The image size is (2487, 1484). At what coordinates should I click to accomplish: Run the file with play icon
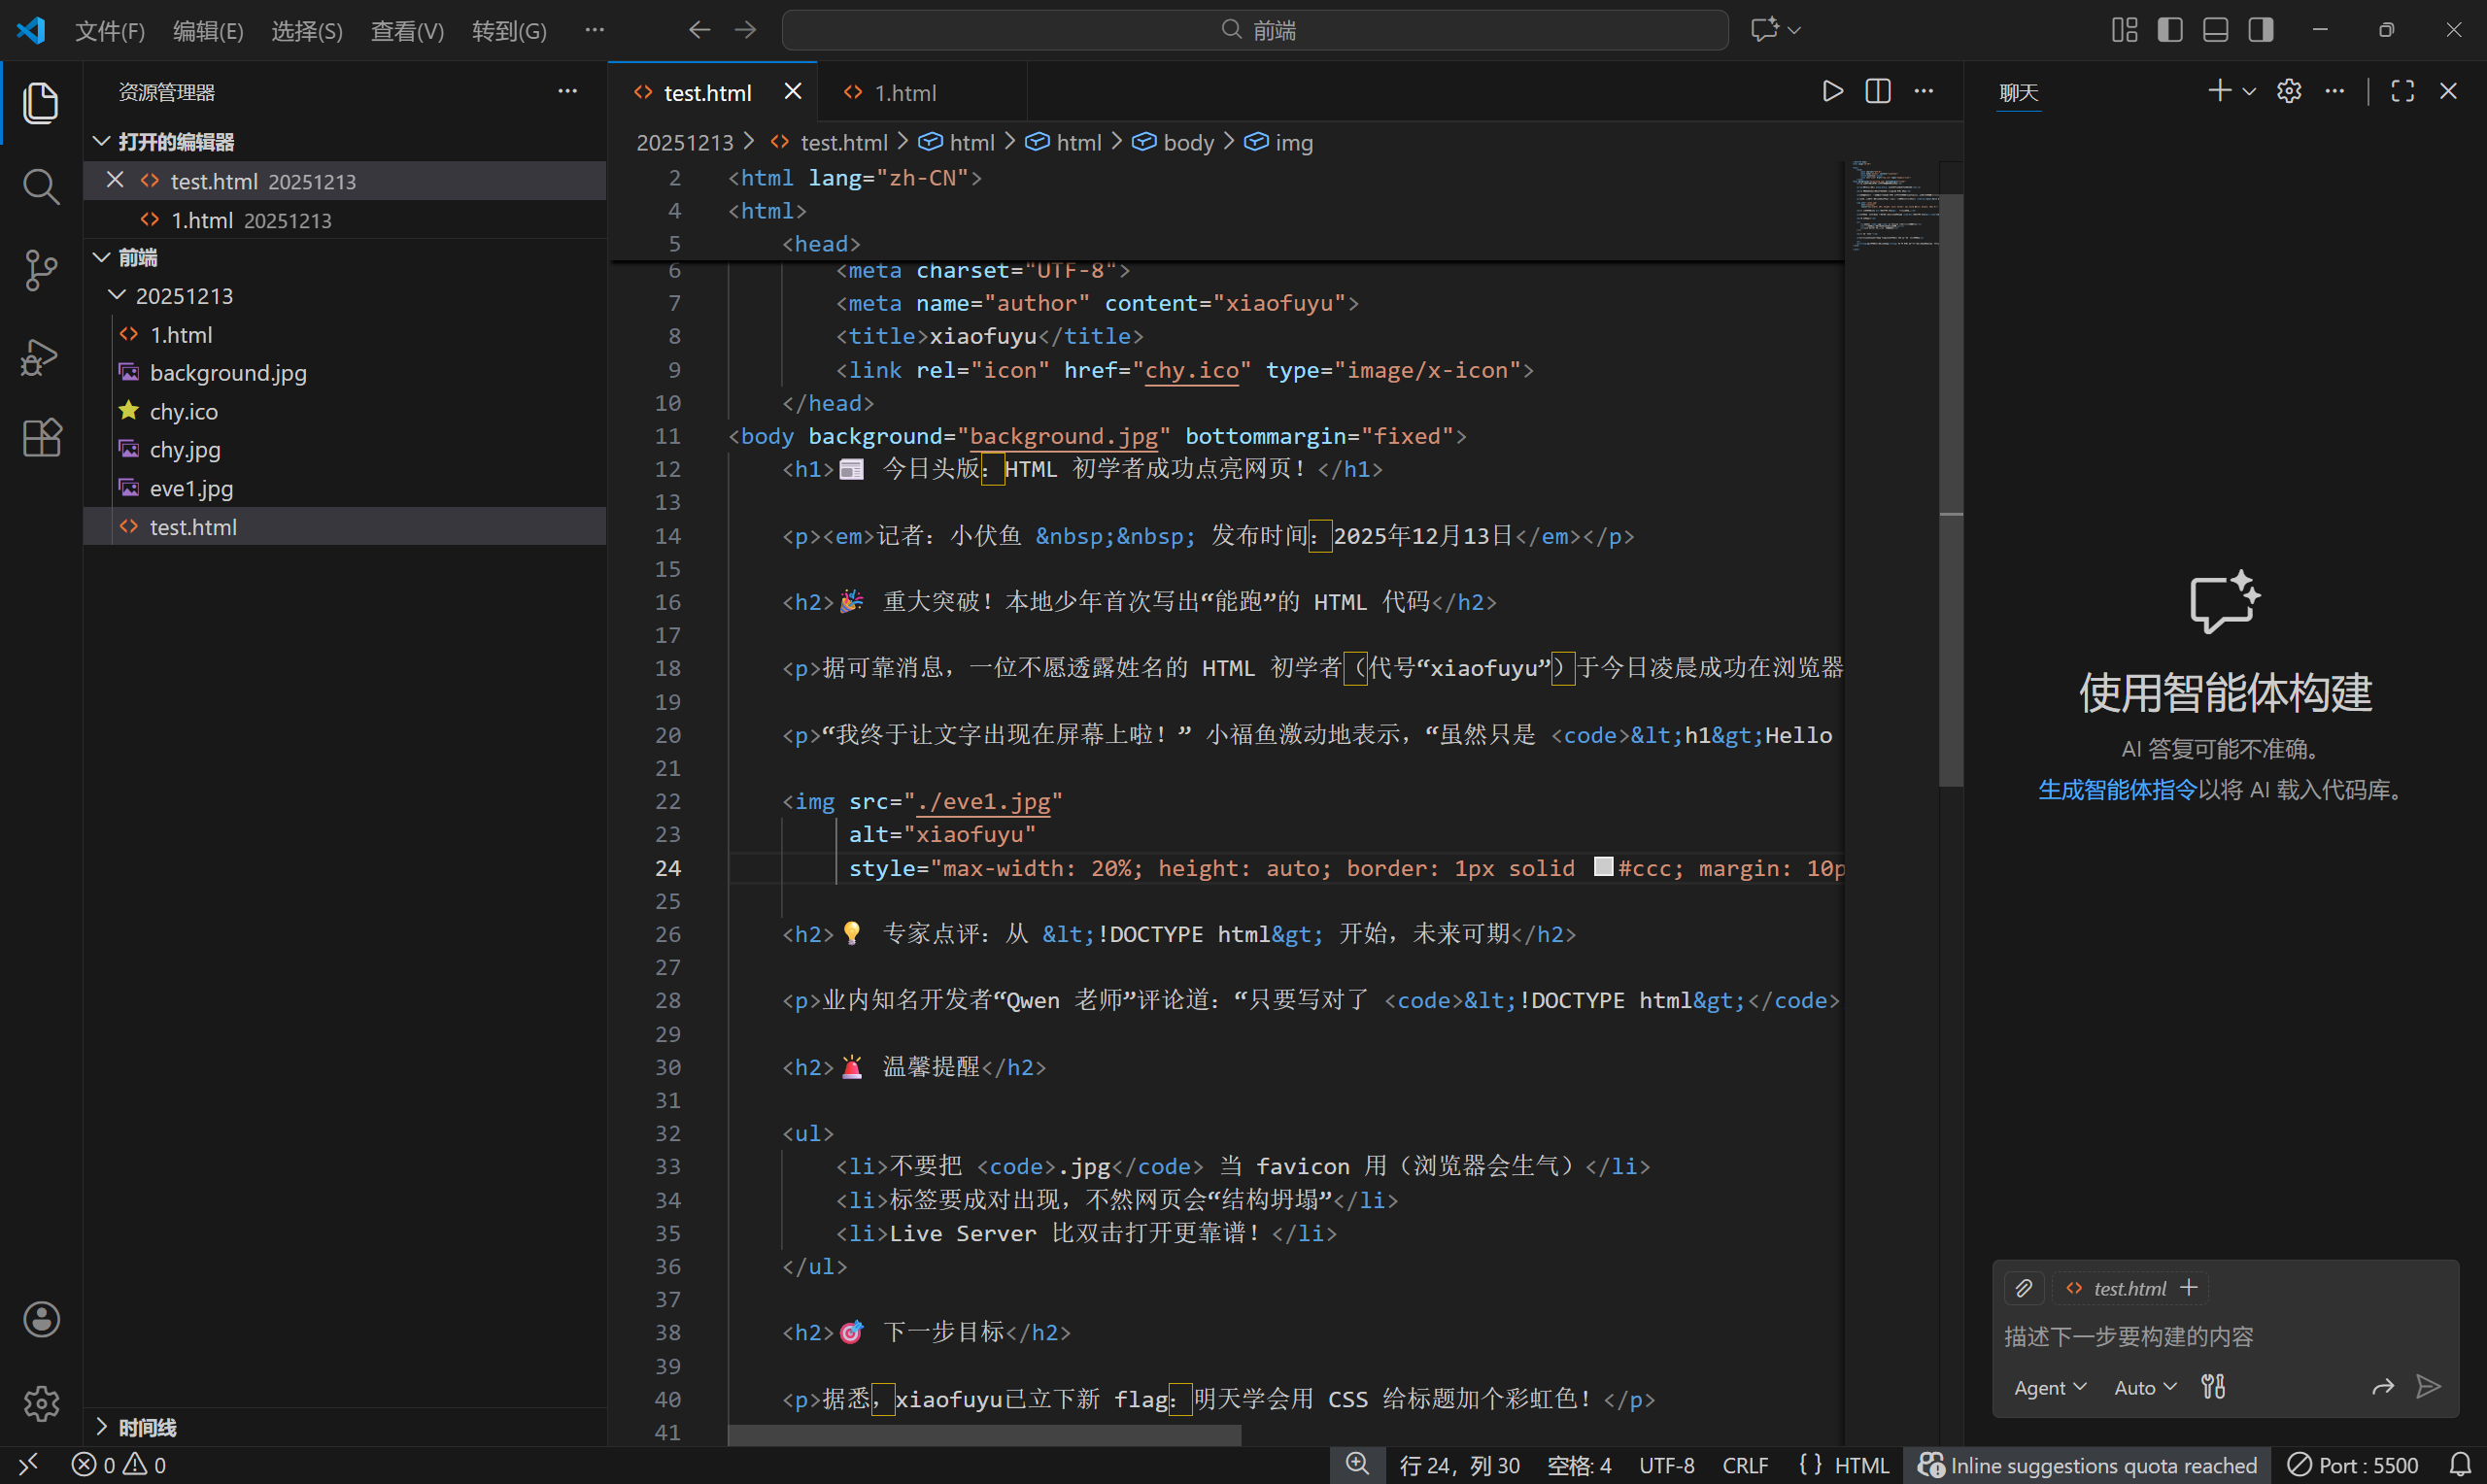(1832, 92)
